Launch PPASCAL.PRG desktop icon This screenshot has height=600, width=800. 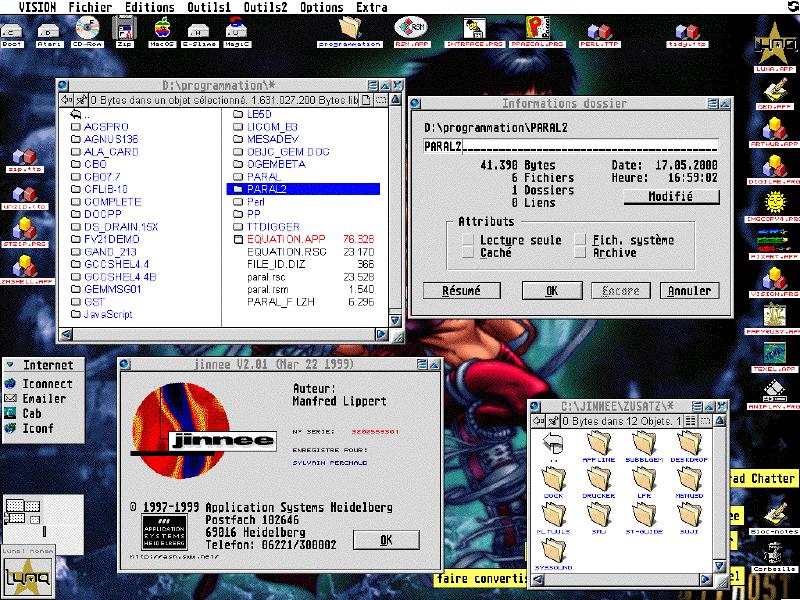(x=537, y=32)
